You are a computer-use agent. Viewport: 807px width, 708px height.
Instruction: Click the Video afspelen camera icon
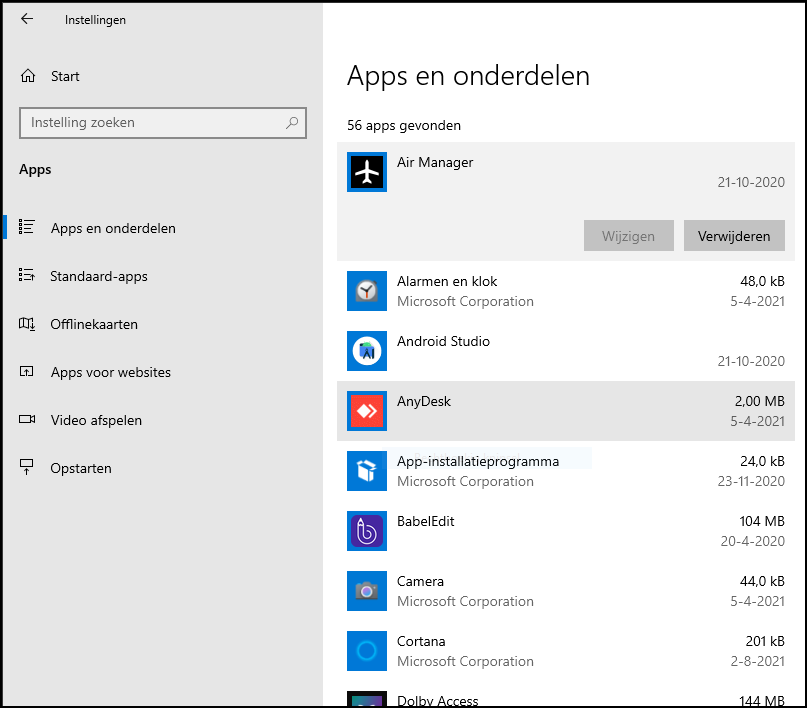tap(27, 419)
